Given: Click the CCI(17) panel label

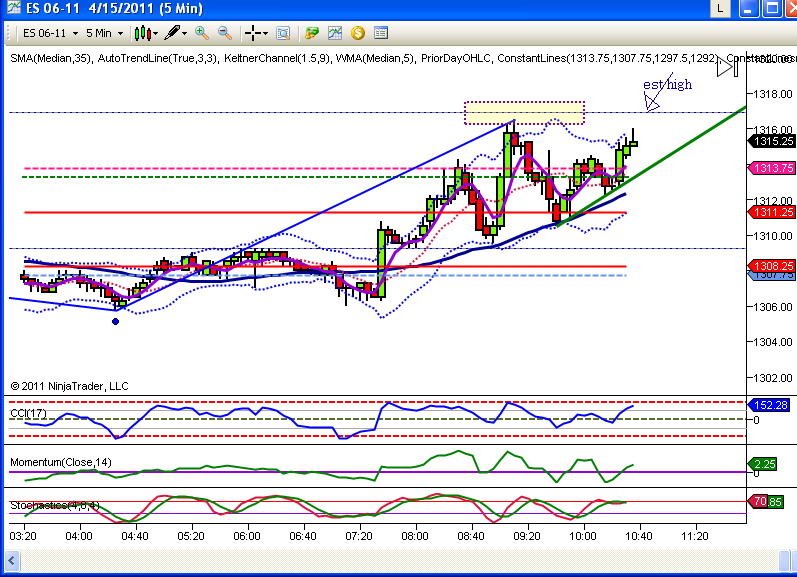Looking at the screenshot, I should point(28,413).
